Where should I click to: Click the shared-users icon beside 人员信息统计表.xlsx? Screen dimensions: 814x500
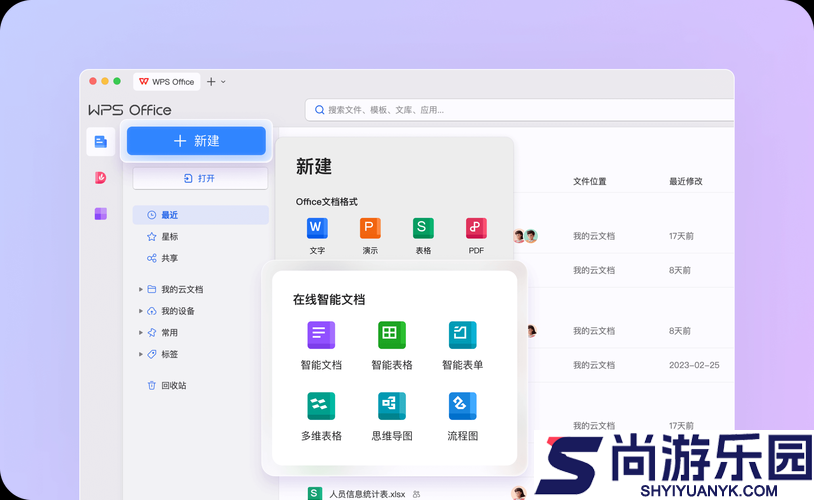[x=416, y=495]
